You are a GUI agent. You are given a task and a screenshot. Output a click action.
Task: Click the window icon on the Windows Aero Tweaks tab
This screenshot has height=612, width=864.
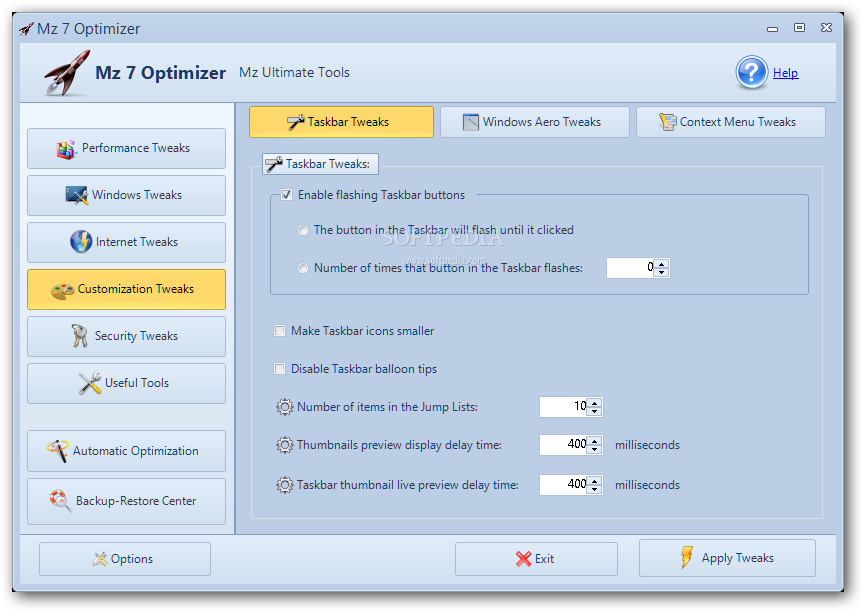pyautogui.click(x=471, y=122)
